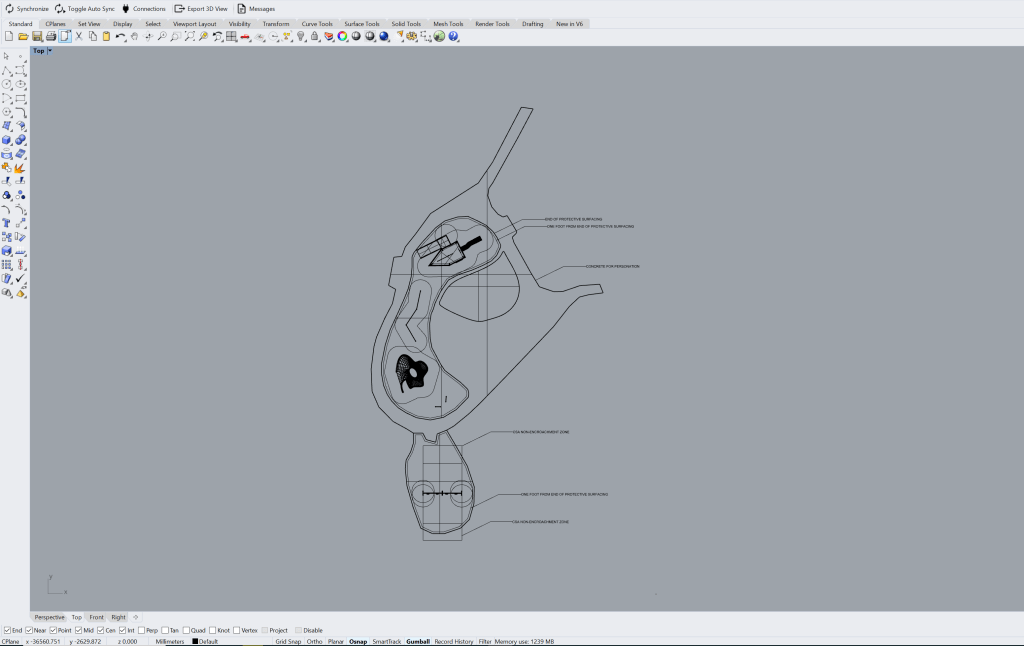The width and height of the screenshot is (1024, 646).
Task: Click the Synchronize button
Action: pyautogui.click(x=27, y=8)
